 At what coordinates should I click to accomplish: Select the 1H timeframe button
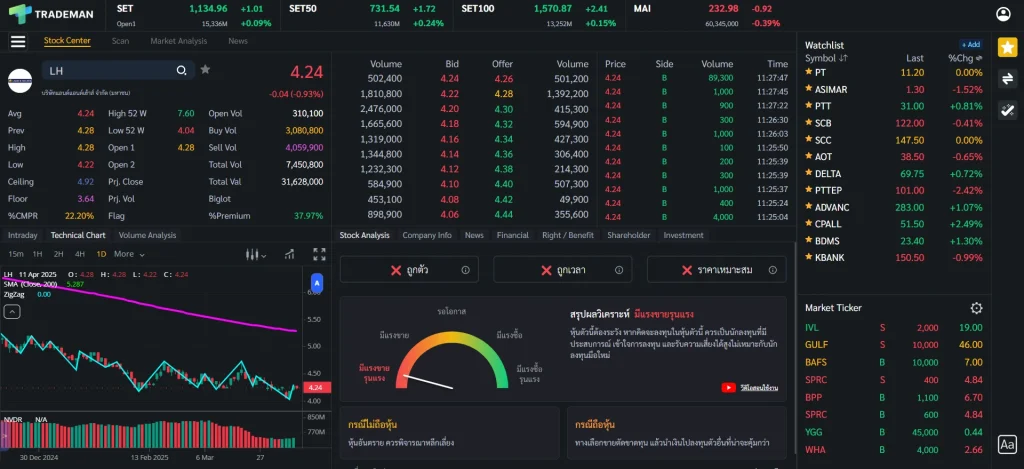coord(37,254)
